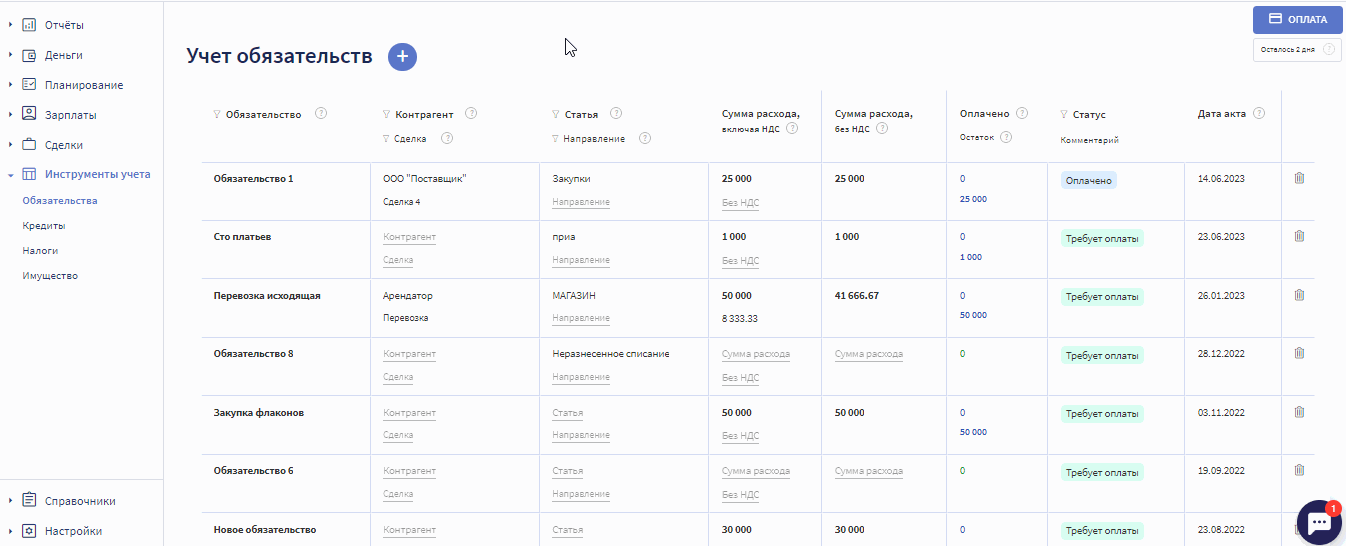The width and height of the screenshot is (1346, 546).
Task: Click the ОПЛАТА button
Action: click(1297, 19)
